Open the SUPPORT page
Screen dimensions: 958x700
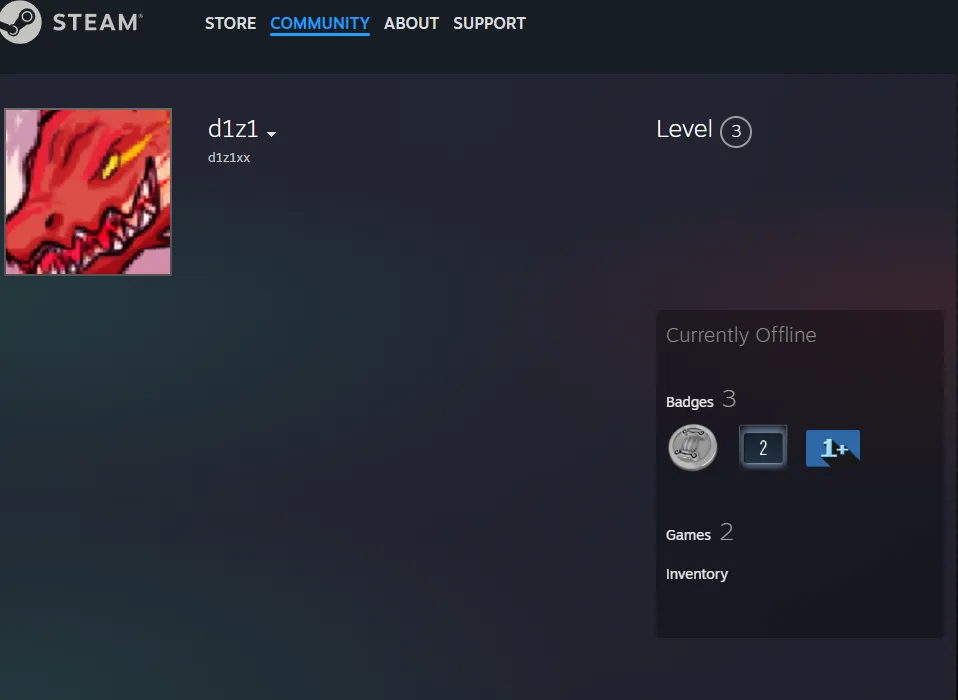[x=489, y=23]
